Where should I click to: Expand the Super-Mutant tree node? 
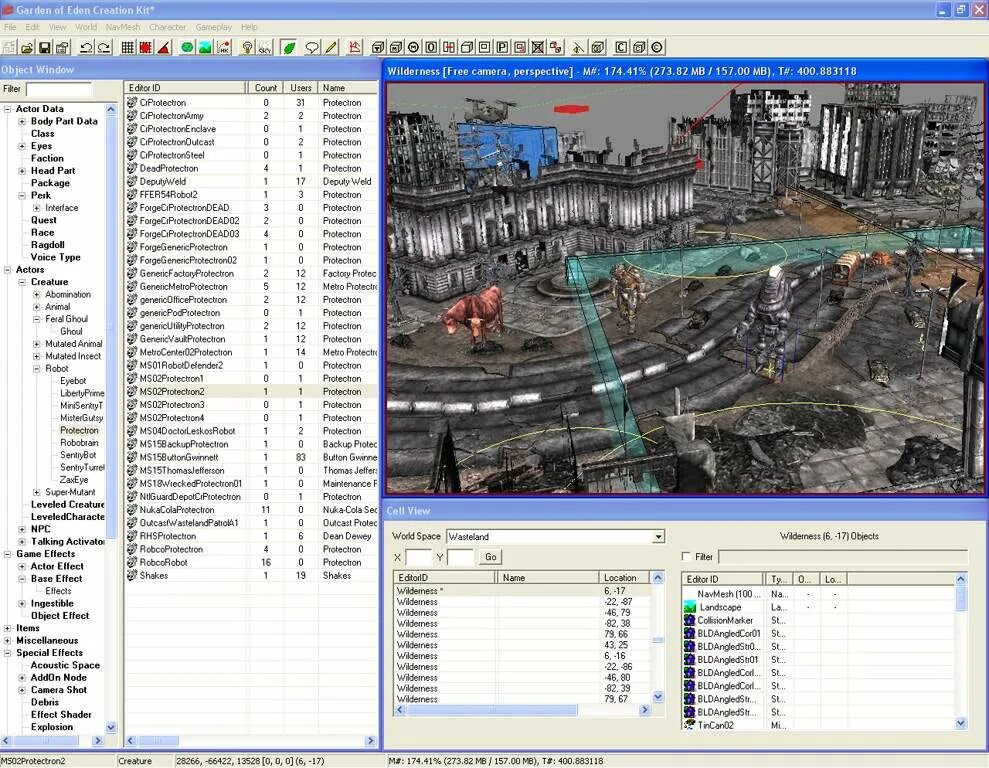[37, 492]
